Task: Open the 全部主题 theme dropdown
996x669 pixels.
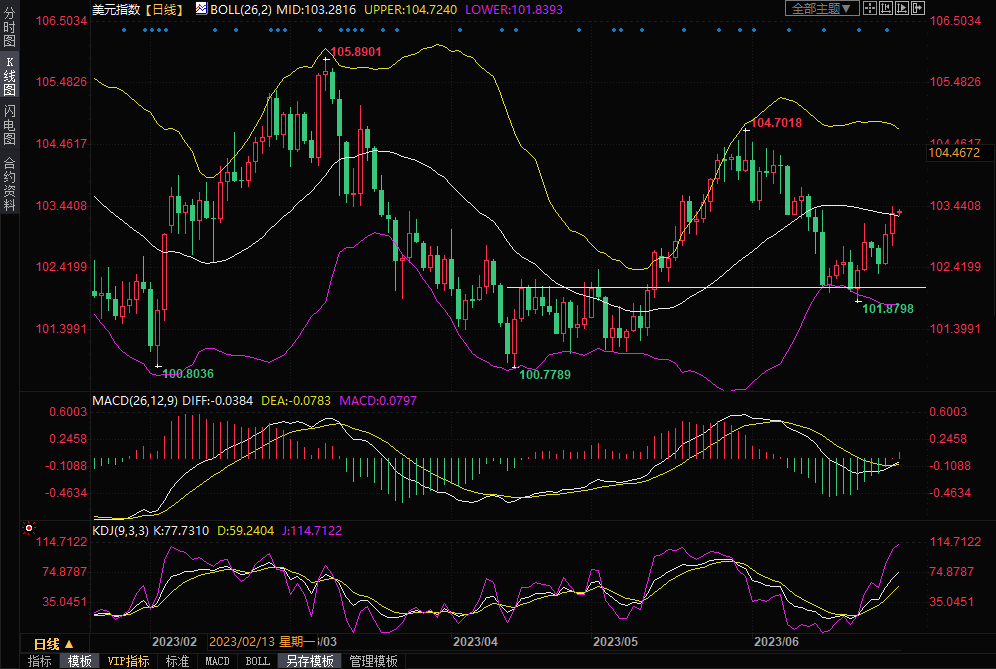Action: pyautogui.click(x=821, y=8)
